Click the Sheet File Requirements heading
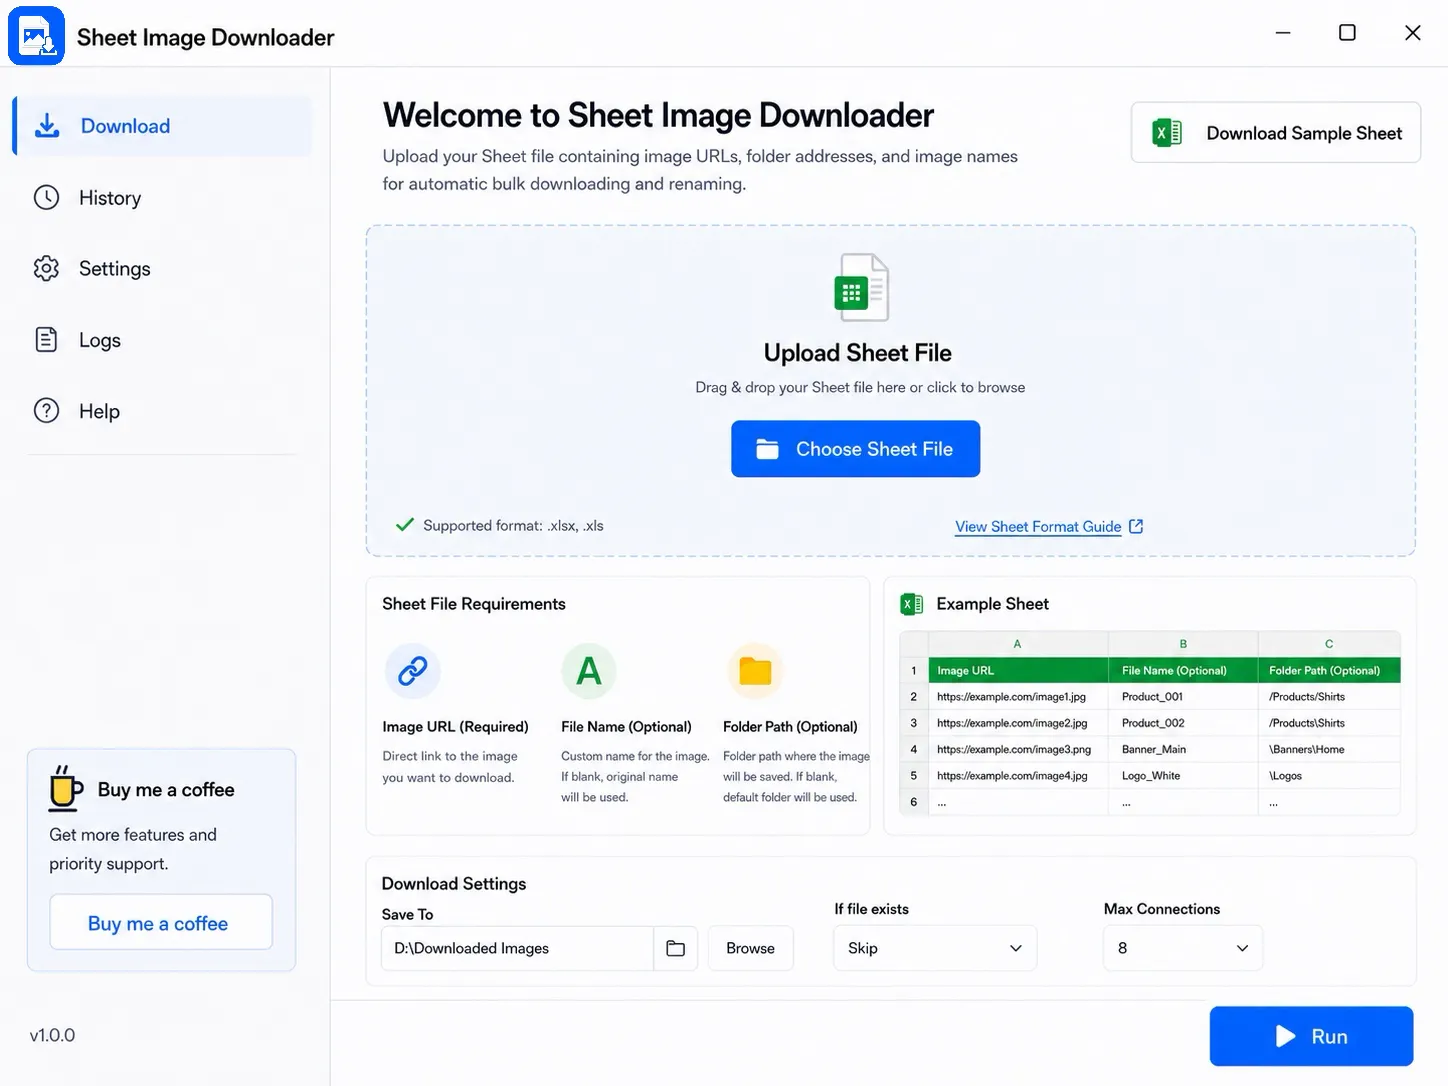 point(474,604)
